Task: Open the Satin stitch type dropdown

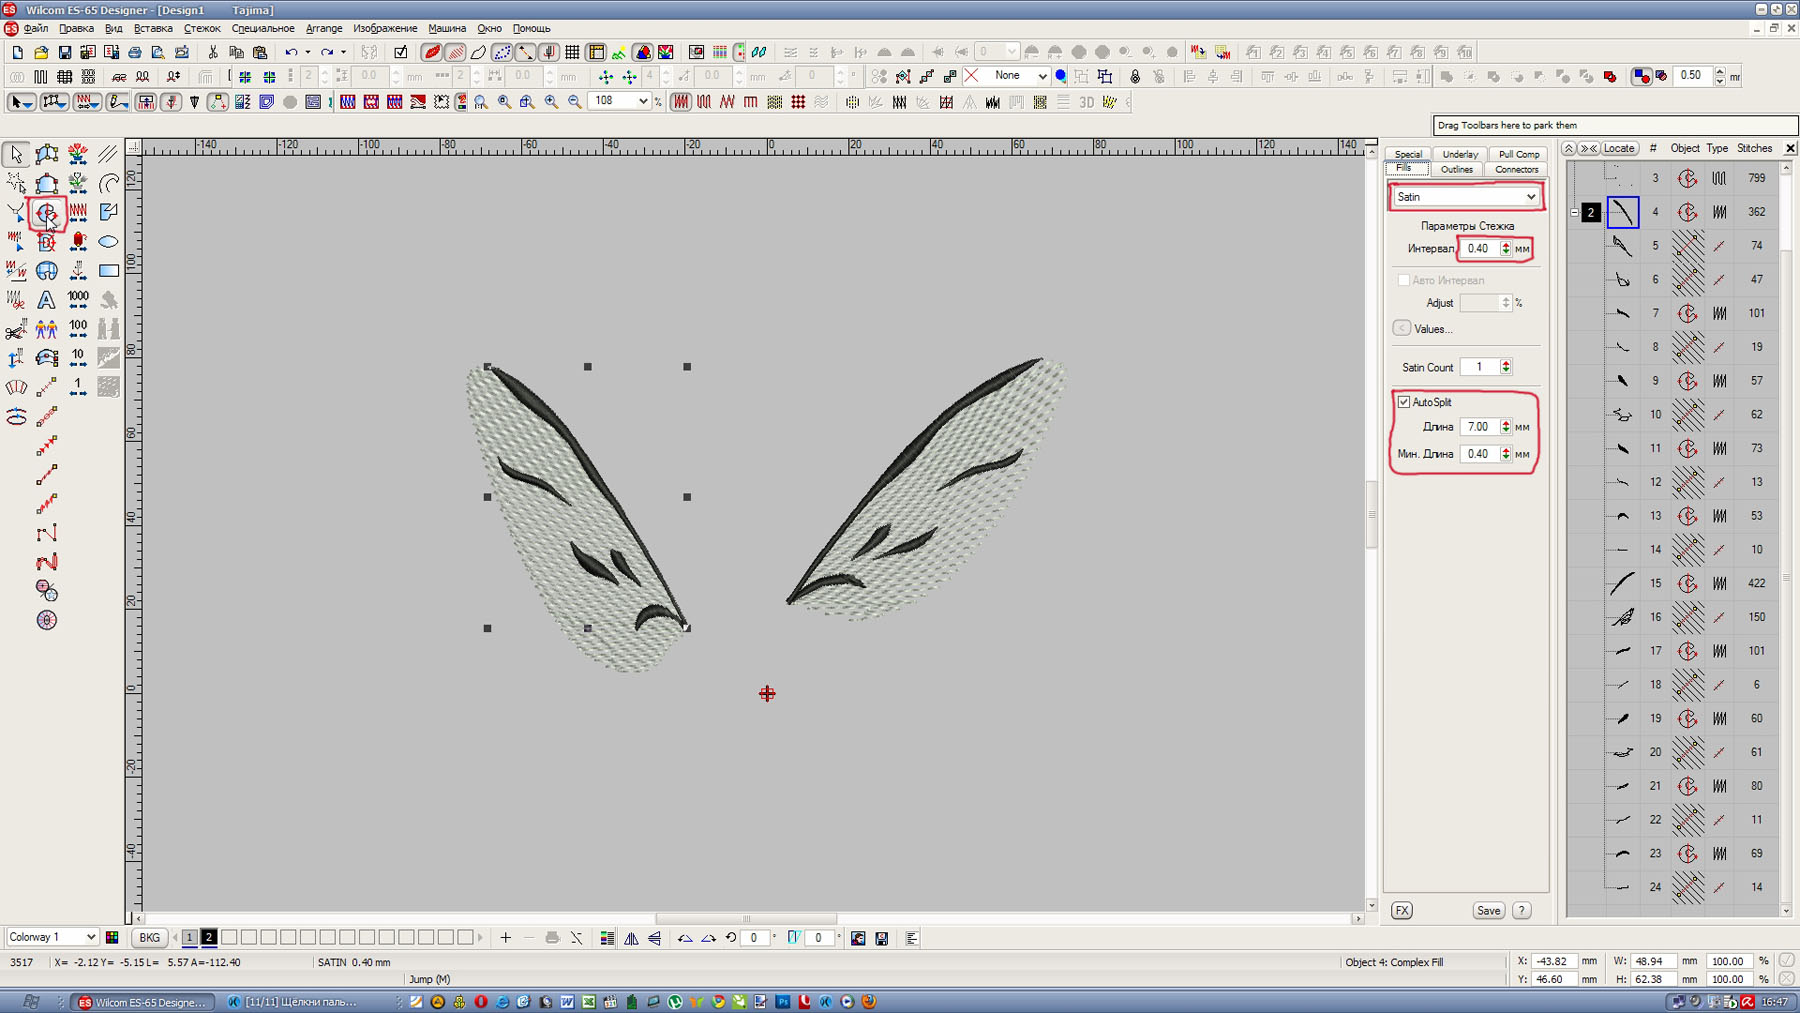Action: pos(1530,197)
